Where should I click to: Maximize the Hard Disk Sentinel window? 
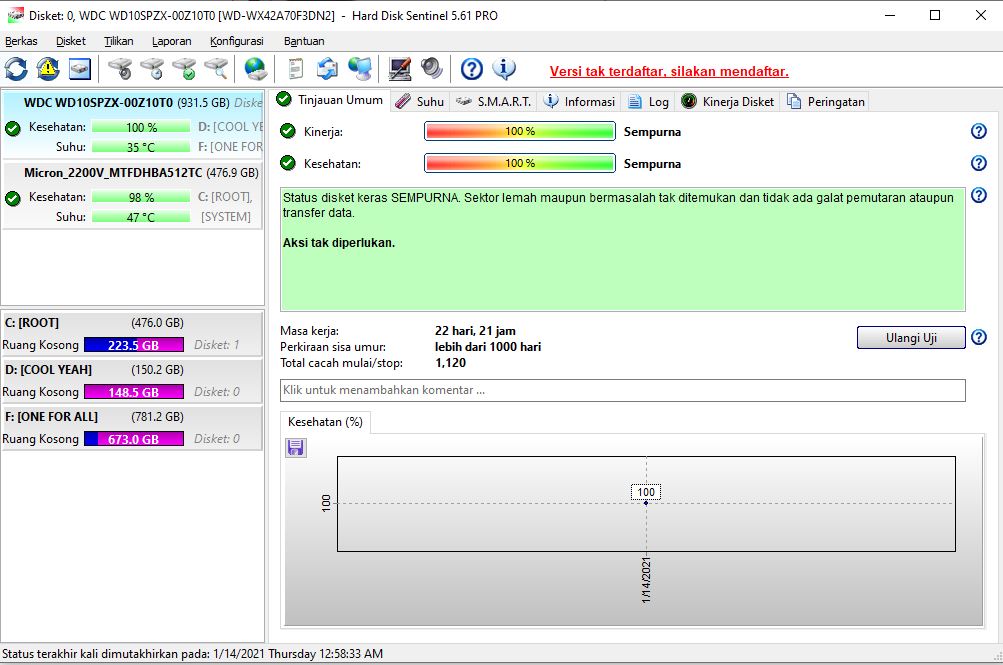935,15
